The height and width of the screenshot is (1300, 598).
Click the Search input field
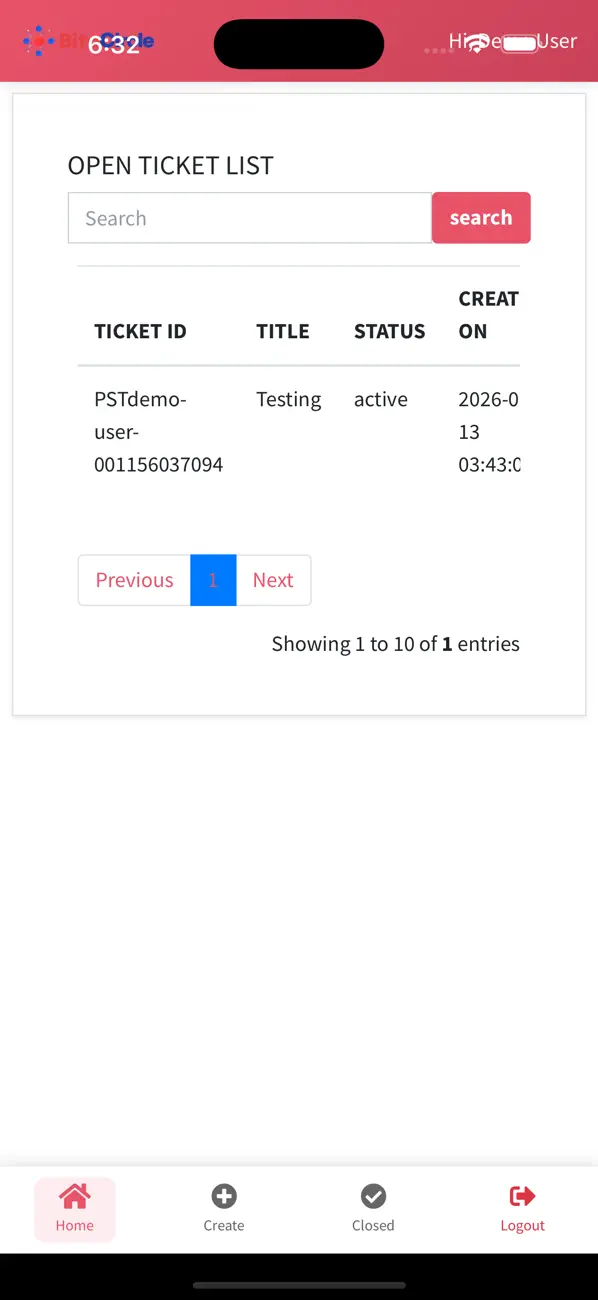click(248, 217)
